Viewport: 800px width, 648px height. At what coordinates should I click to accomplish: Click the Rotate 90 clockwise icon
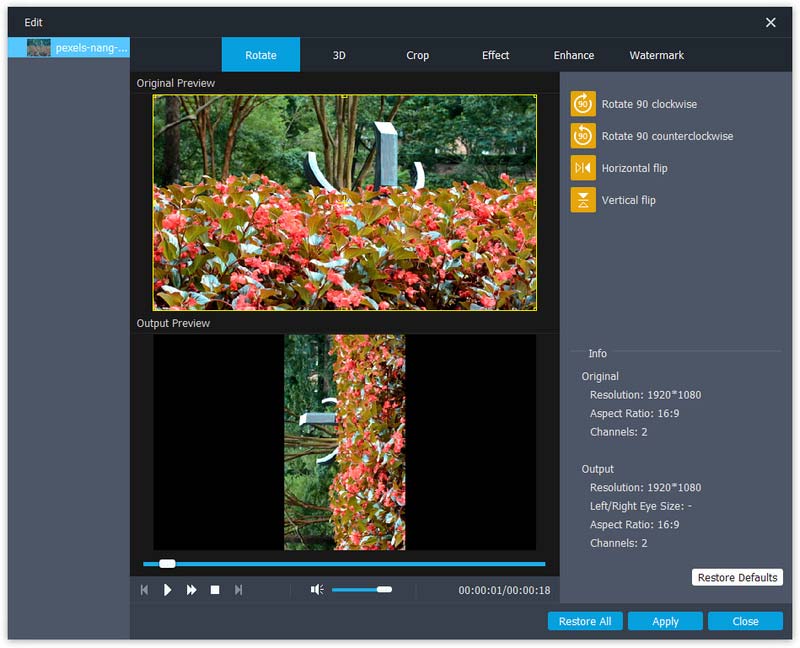point(583,104)
